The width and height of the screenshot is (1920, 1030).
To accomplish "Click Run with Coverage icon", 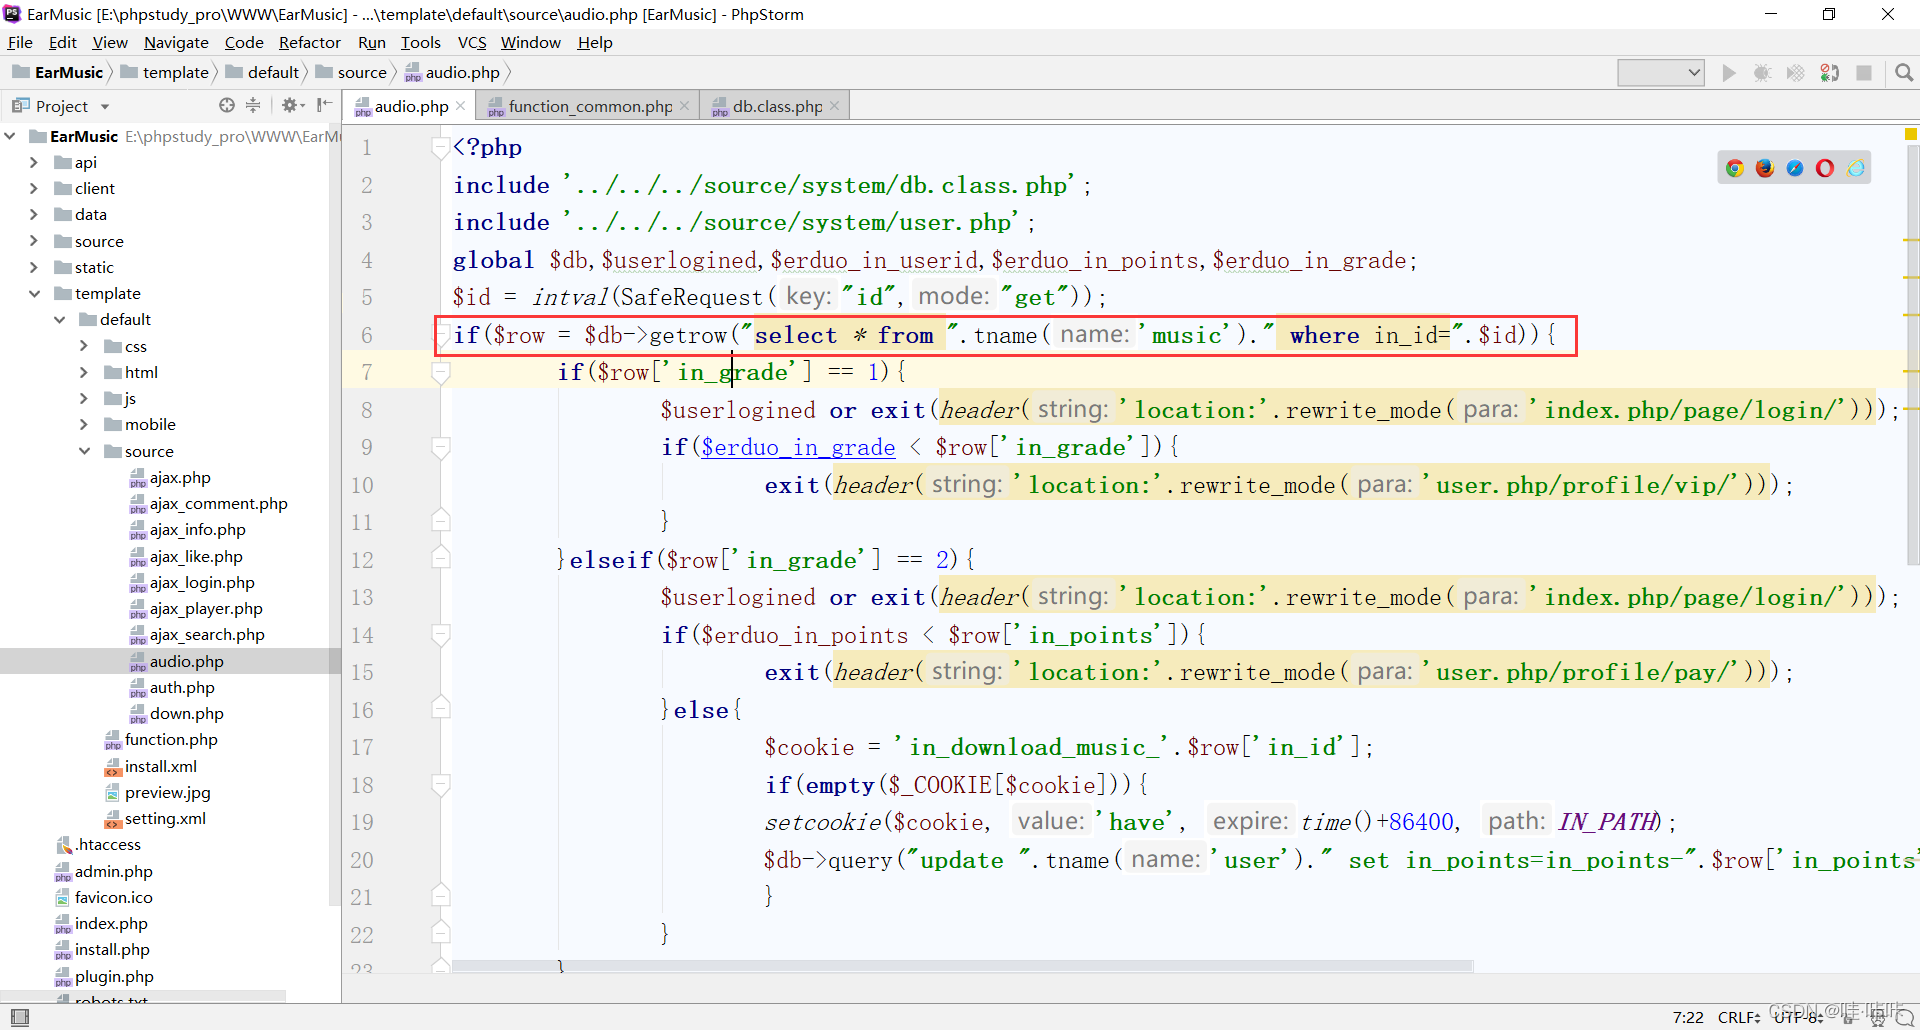I will click(x=1796, y=73).
